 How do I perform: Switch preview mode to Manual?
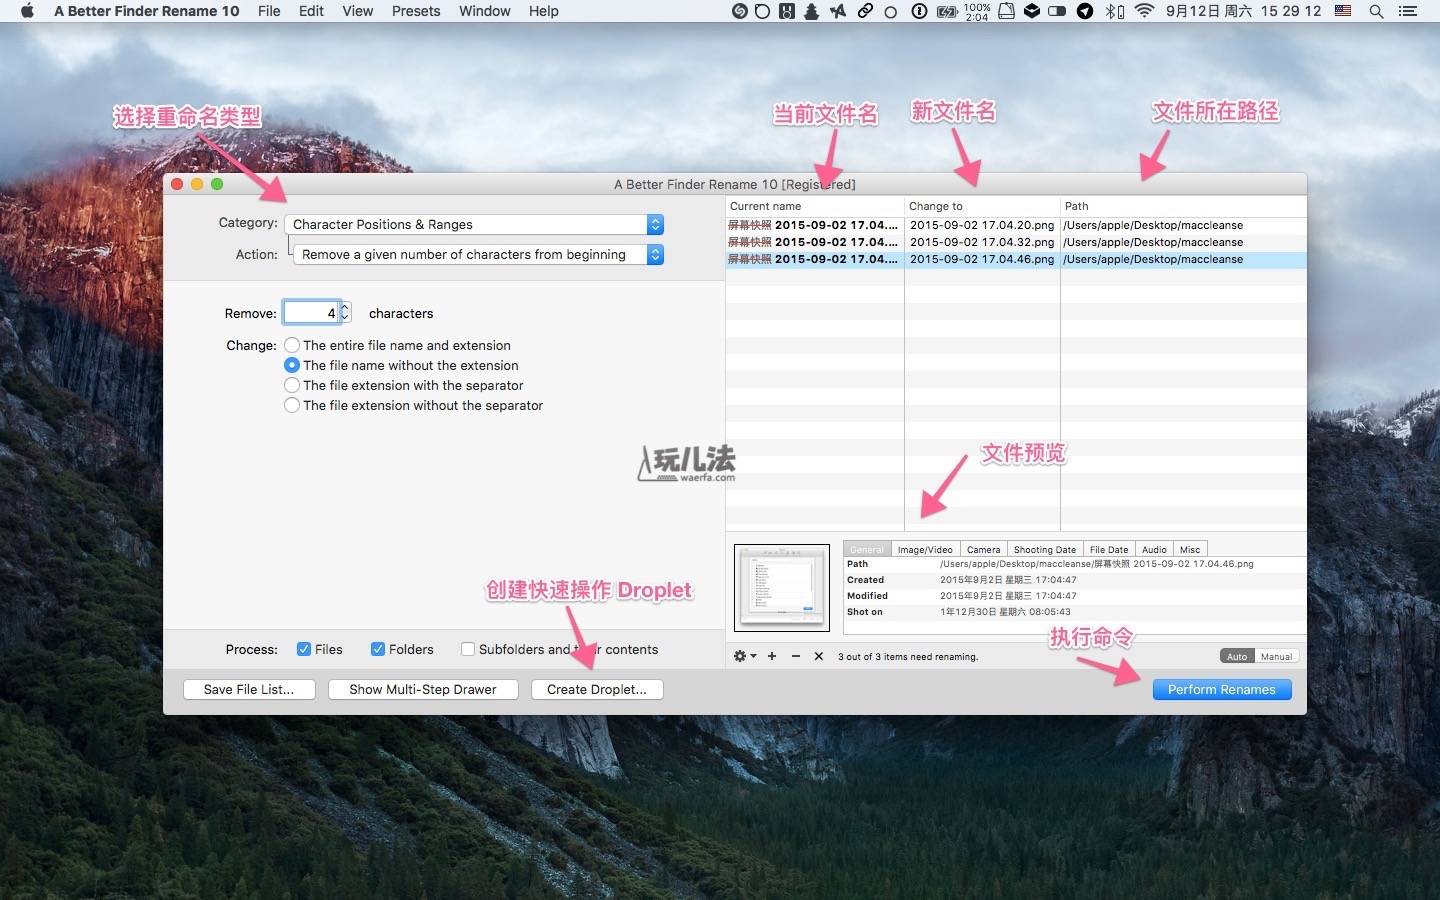[x=1276, y=656]
